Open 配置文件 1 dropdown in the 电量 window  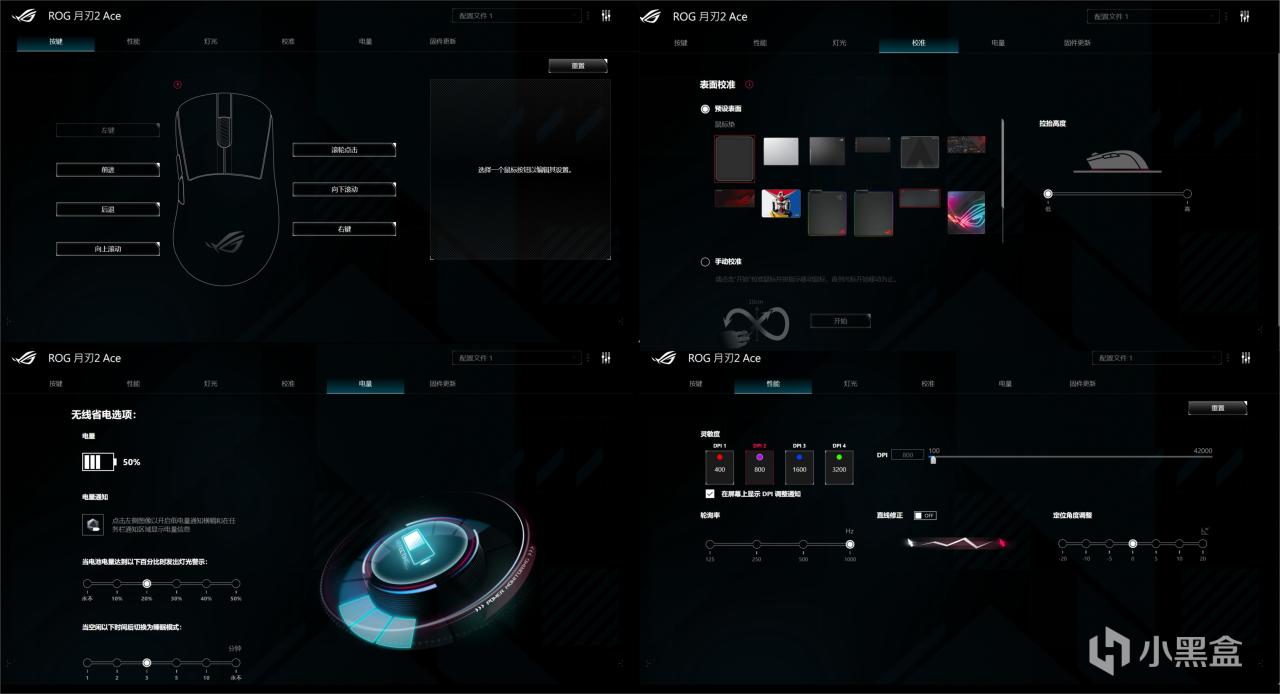[x=516, y=358]
